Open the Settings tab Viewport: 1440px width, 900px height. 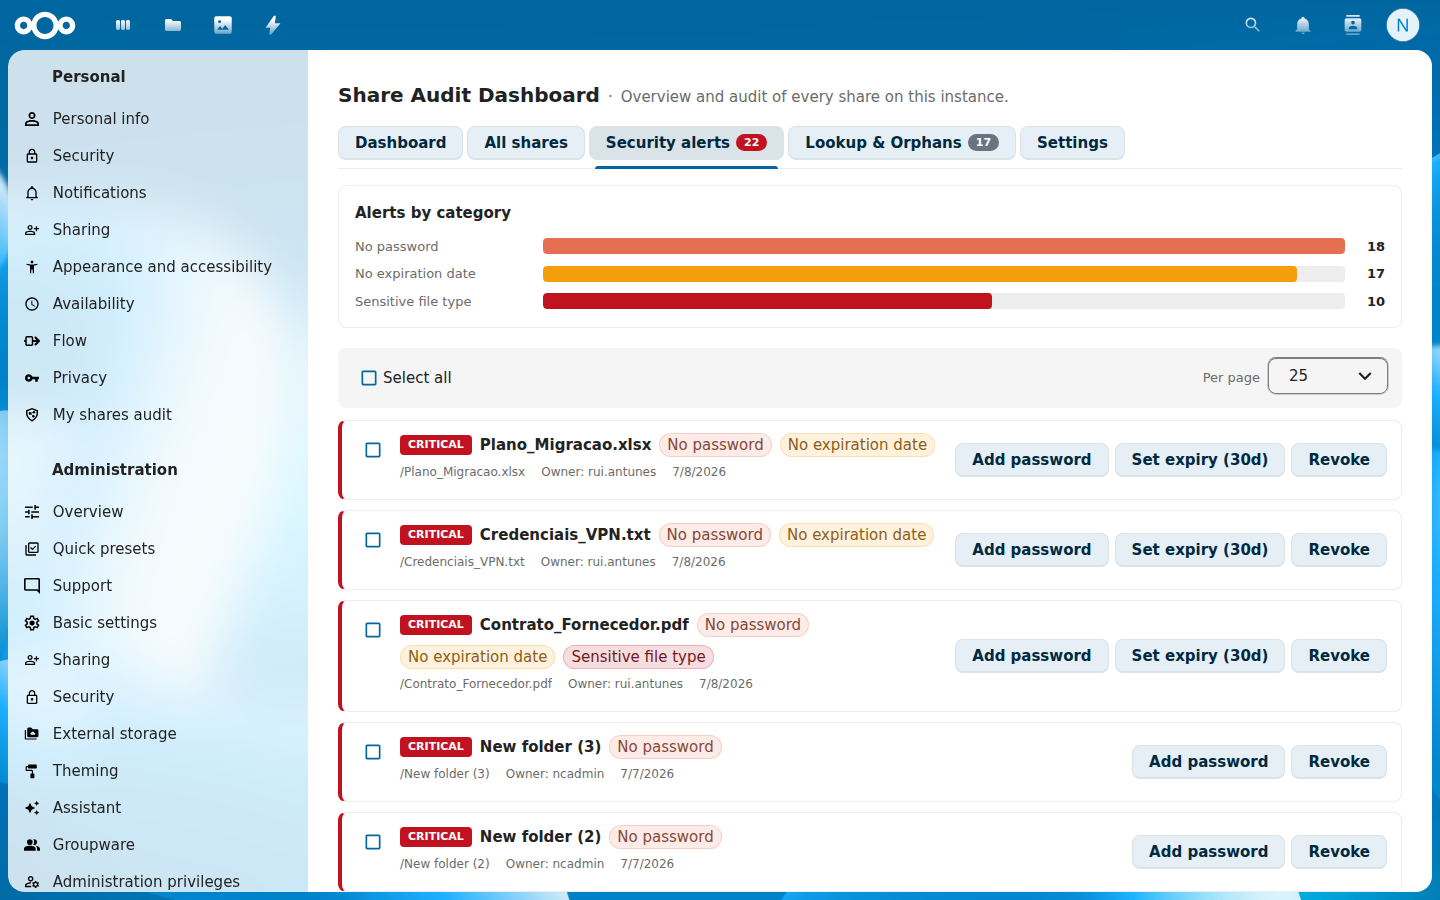click(x=1072, y=143)
